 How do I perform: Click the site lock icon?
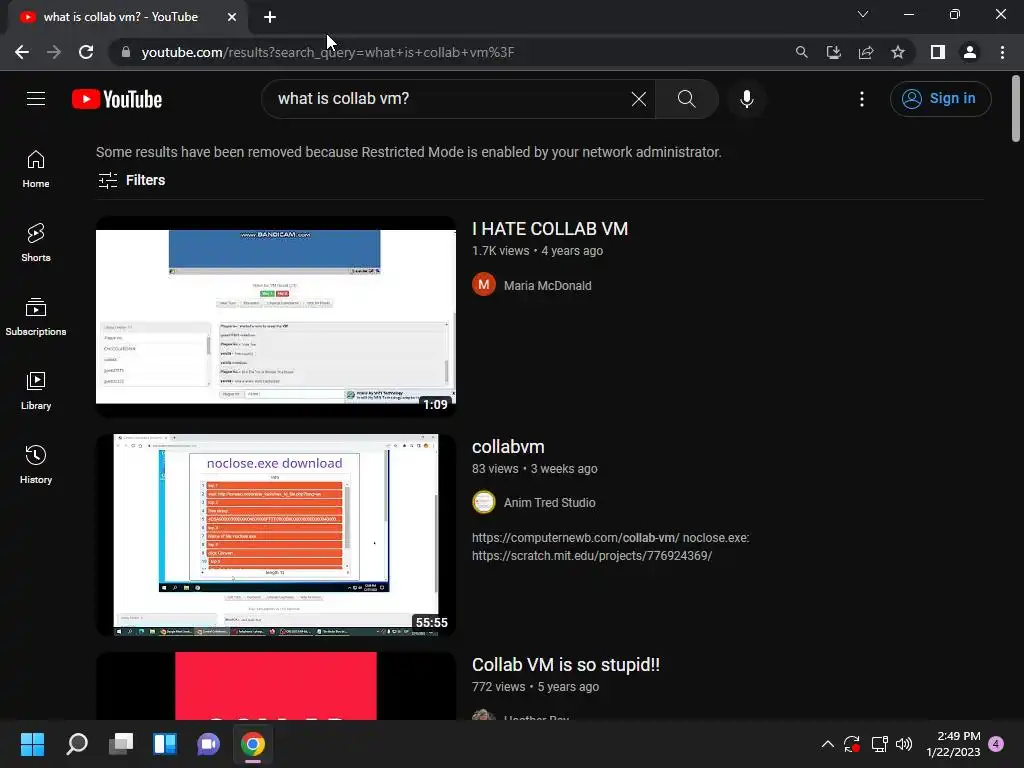[x=126, y=52]
